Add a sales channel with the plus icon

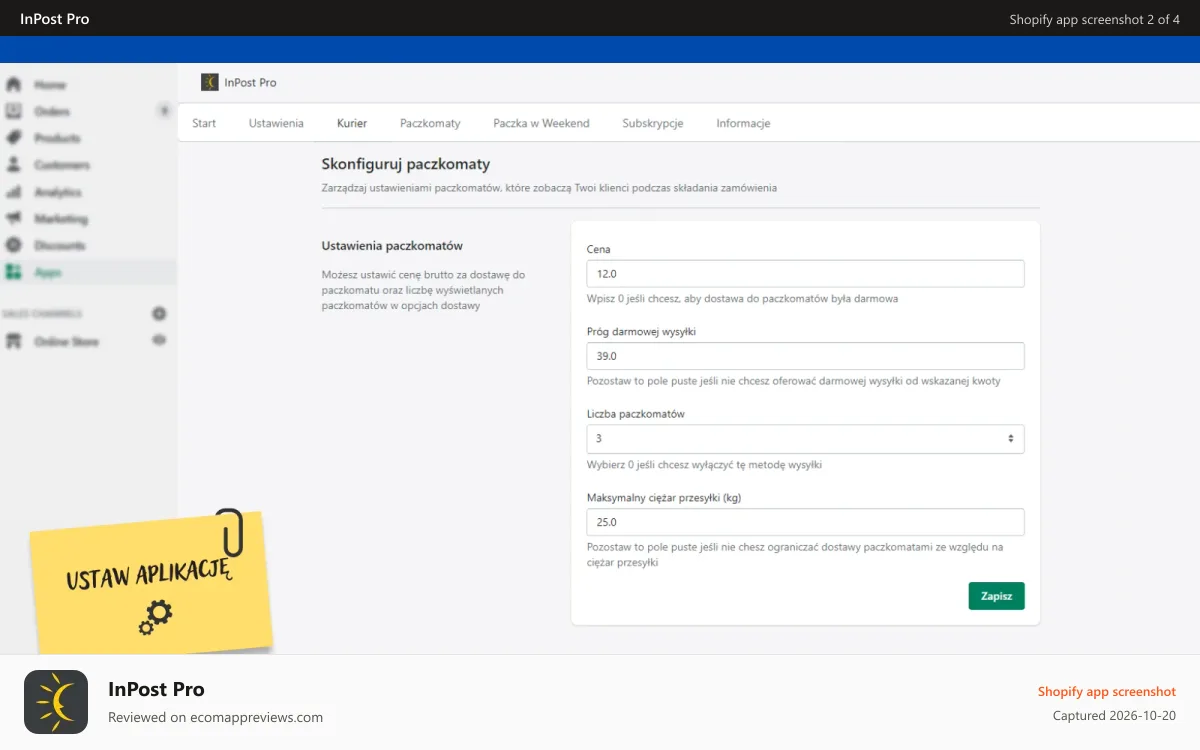[x=159, y=313]
